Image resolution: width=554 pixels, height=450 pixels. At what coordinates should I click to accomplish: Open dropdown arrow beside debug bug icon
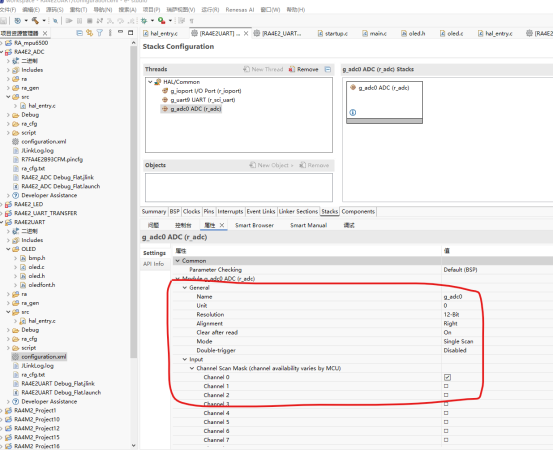tap(152, 21)
